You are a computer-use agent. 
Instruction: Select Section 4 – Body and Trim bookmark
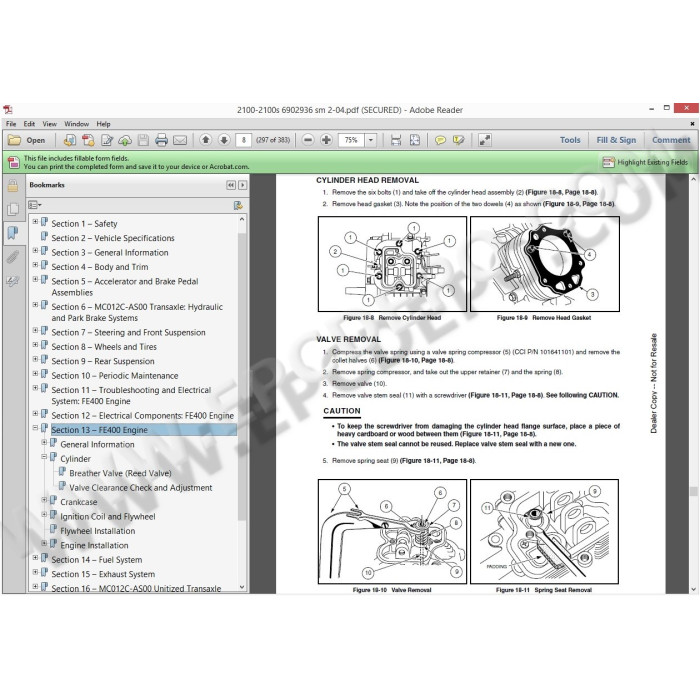(x=100, y=267)
